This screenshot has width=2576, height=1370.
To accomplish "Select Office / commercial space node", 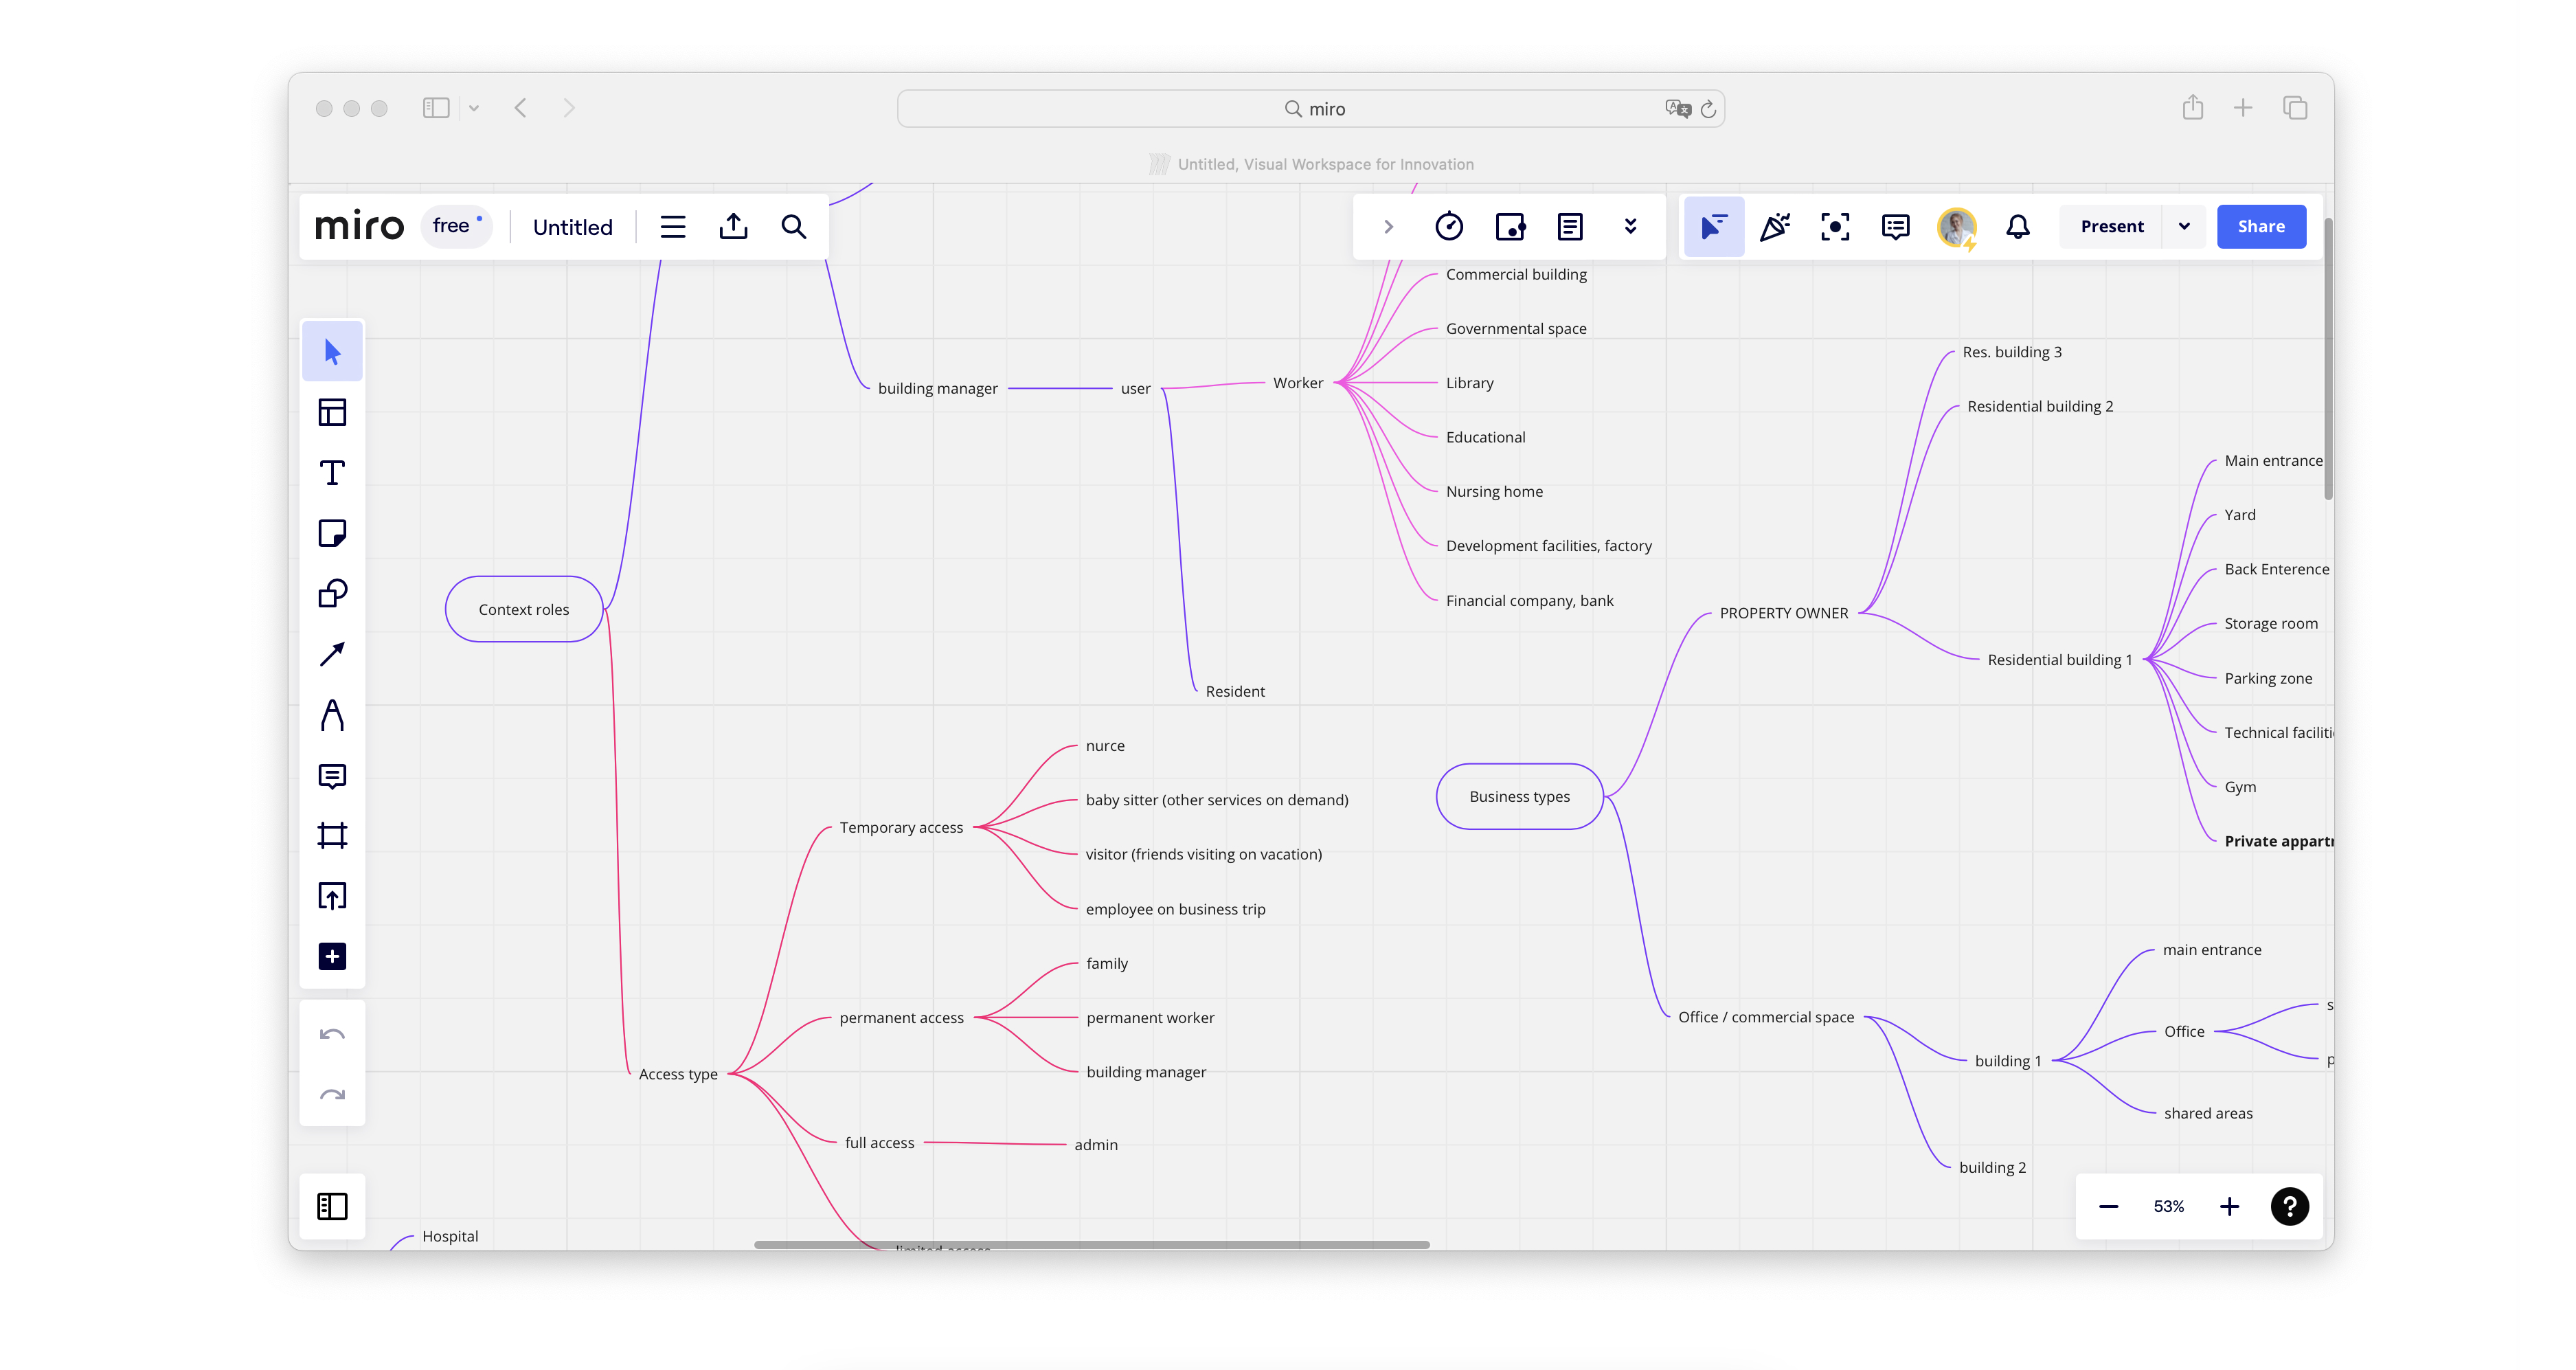I will [1766, 1017].
